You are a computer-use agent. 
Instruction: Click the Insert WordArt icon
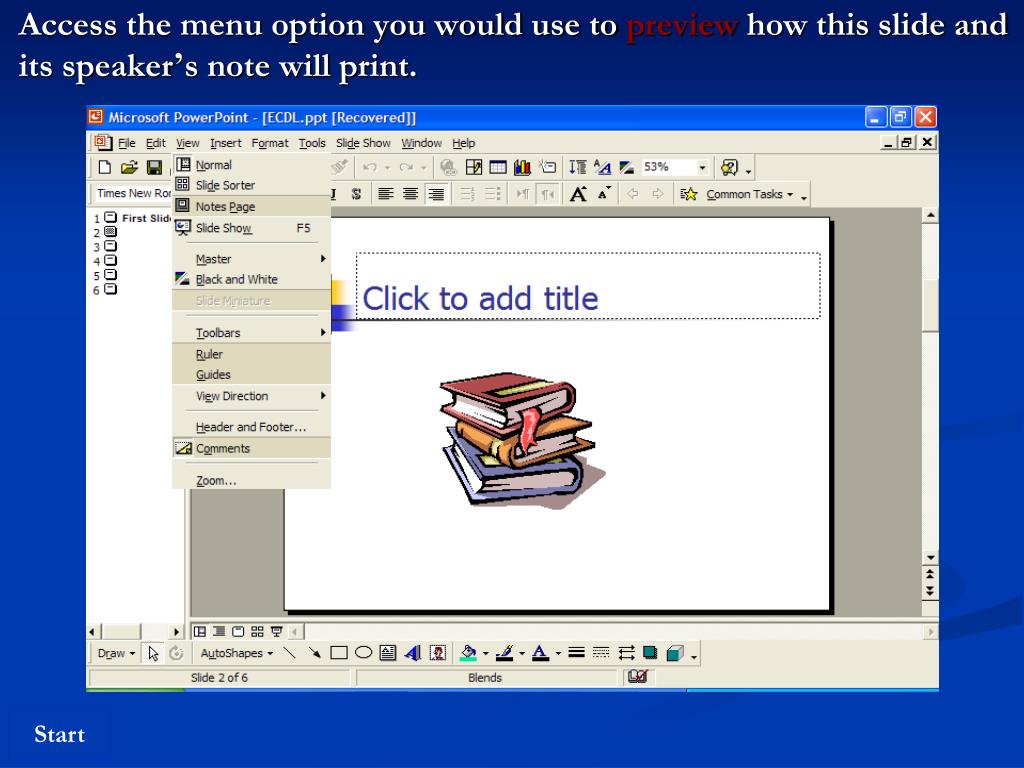[413, 652]
